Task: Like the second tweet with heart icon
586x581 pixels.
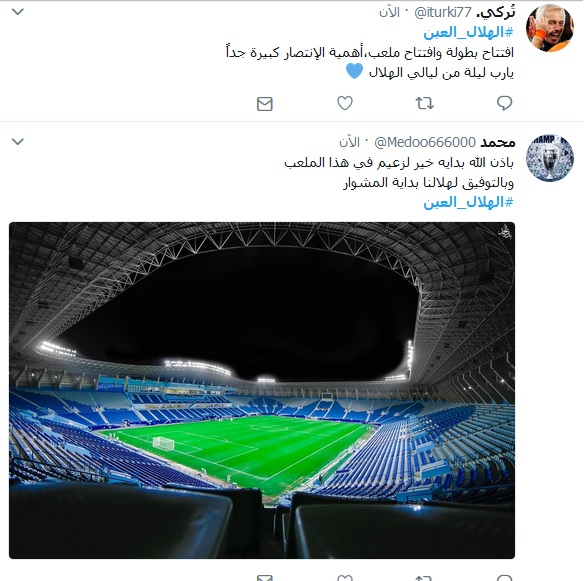Action: [345, 577]
